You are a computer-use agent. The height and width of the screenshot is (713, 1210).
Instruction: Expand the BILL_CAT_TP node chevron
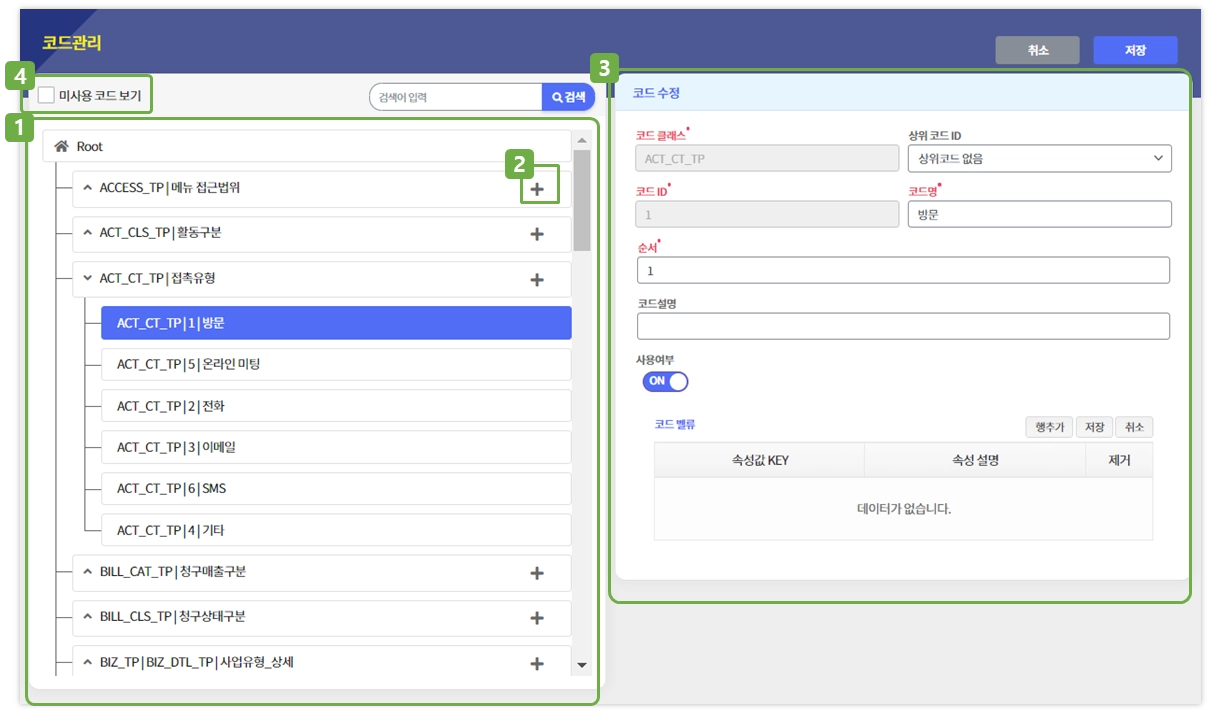87,572
